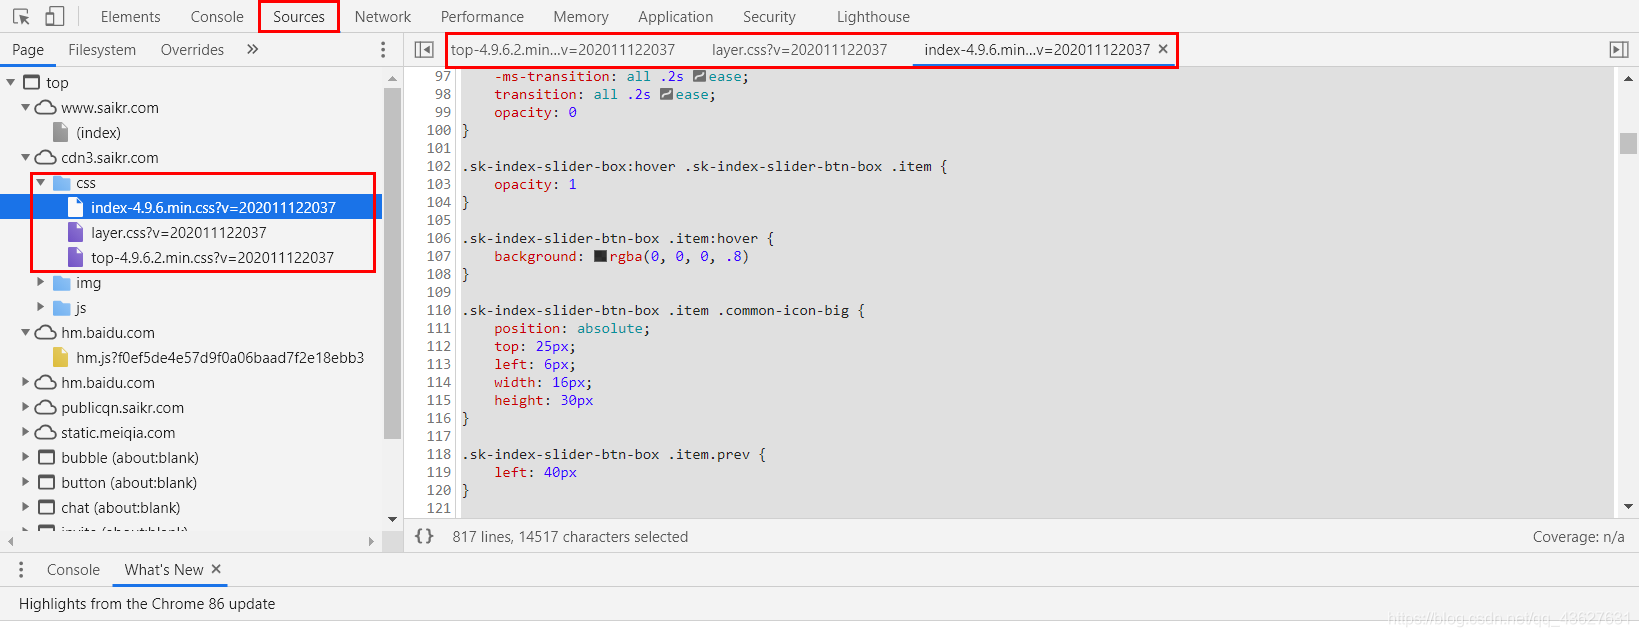Expand the button (about:blank) frame
This screenshot has width=1639, height=637.
(26, 482)
